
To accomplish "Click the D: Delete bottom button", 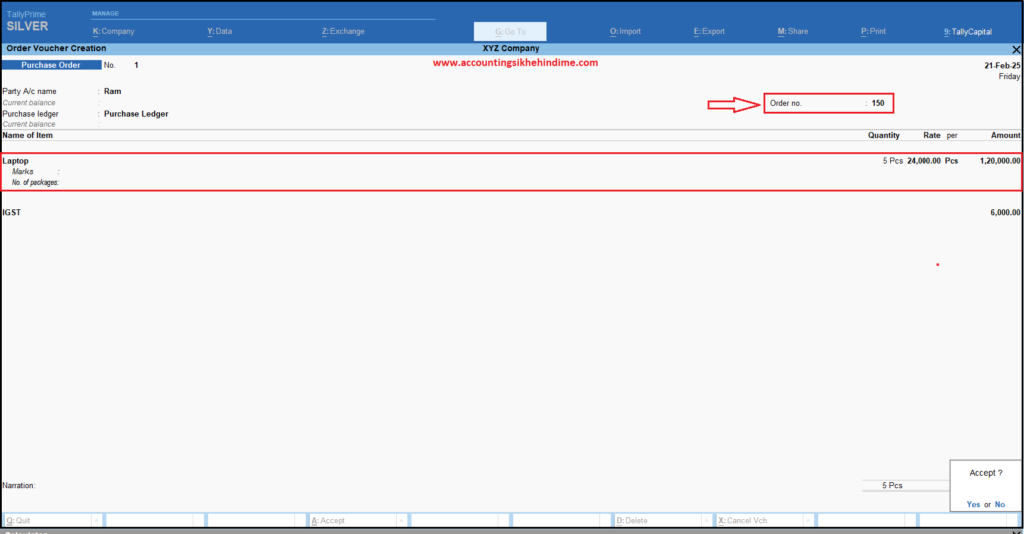I will coord(658,520).
